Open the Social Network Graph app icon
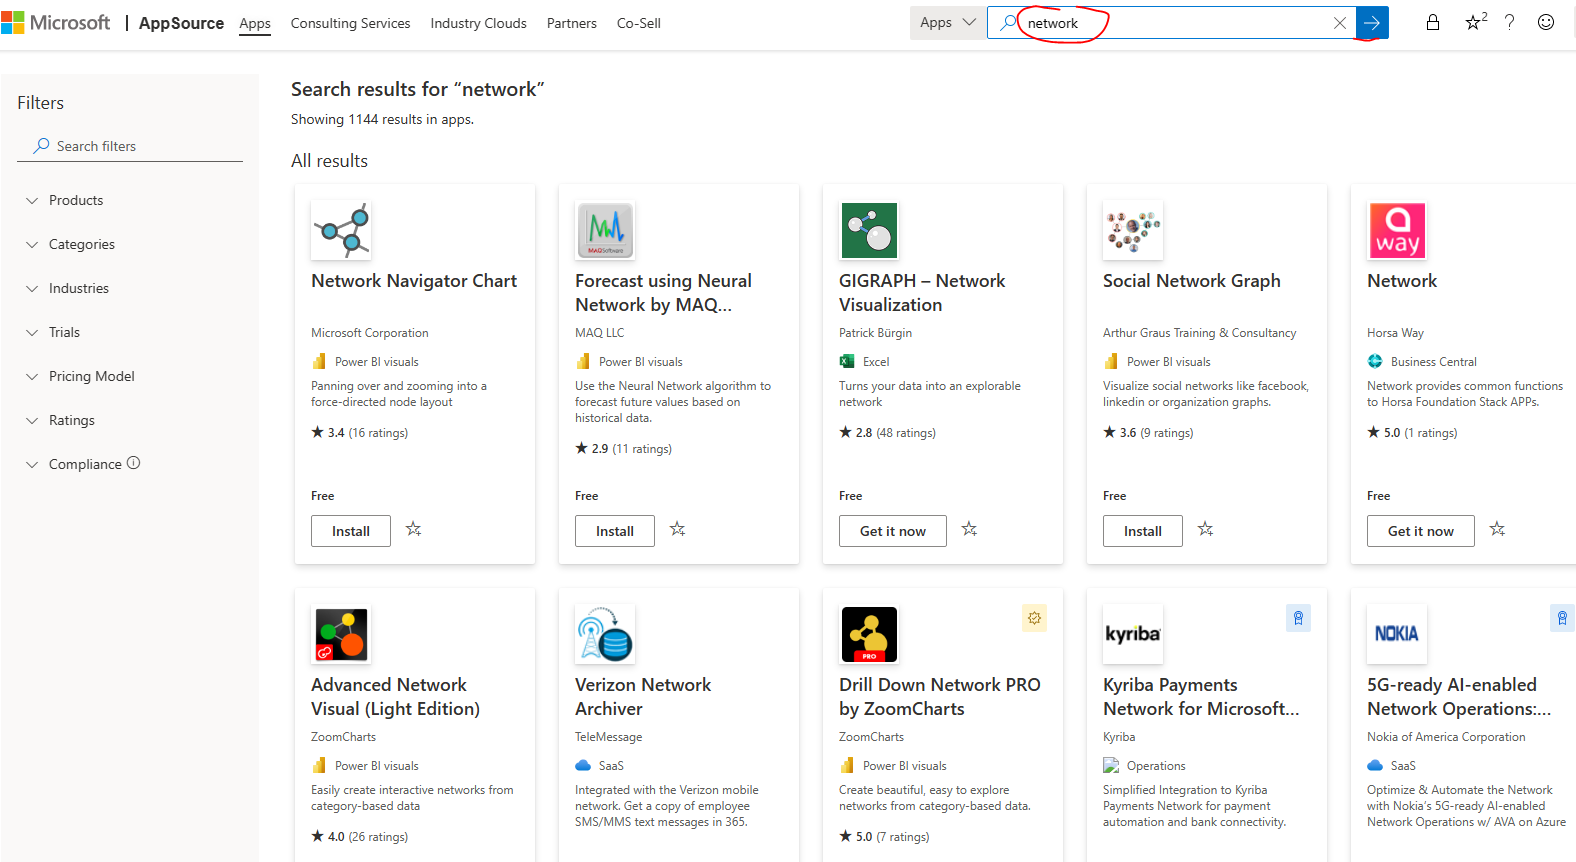The height and width of the screenshot is (862, 1576). point(1133,230)
